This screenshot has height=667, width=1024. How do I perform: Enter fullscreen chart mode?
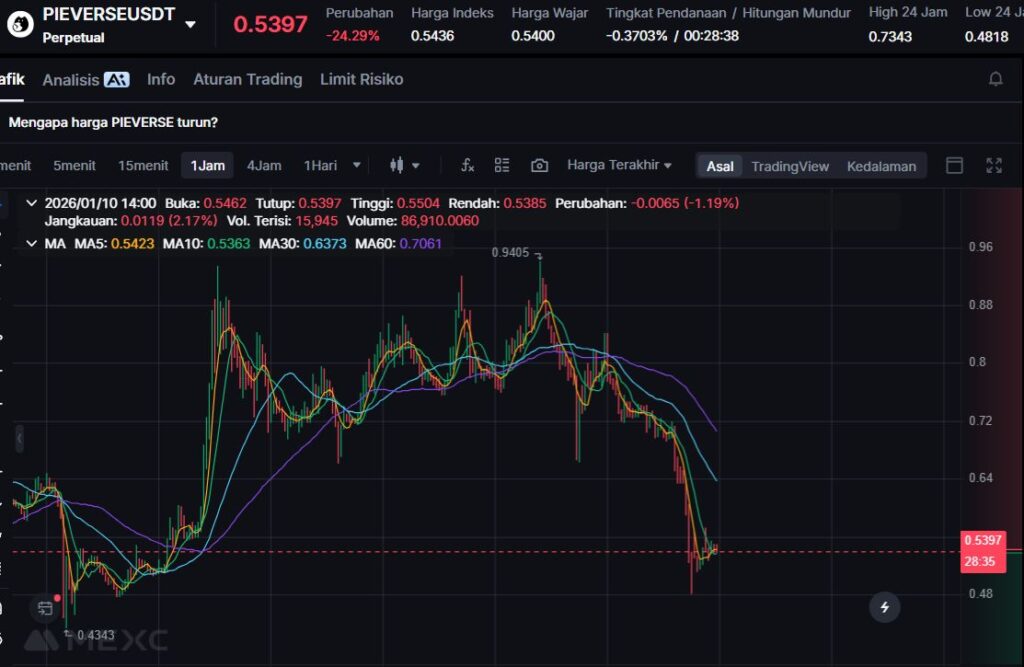[994, 166]
